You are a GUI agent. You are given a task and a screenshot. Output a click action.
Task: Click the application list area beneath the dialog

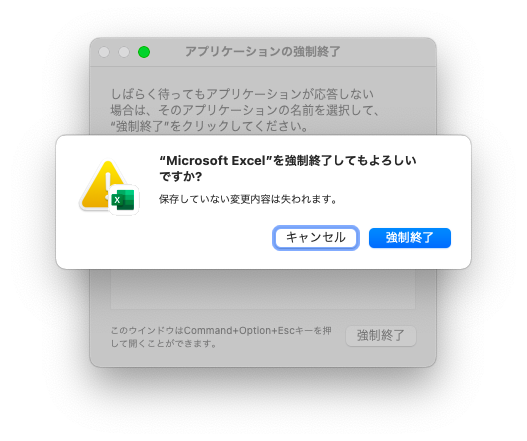[263, 289]
